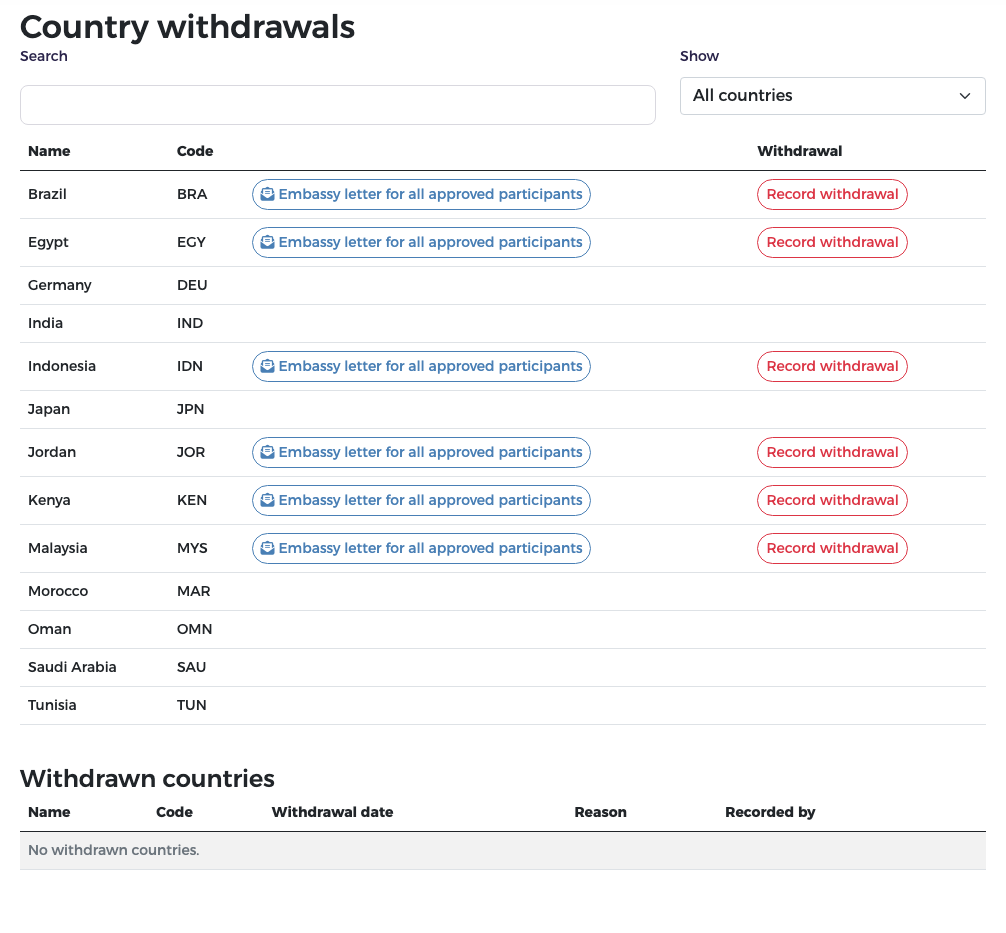Record withdrawal for Indonesia
The height and width of the screenshot is (933, 1006).
[832, 366]
